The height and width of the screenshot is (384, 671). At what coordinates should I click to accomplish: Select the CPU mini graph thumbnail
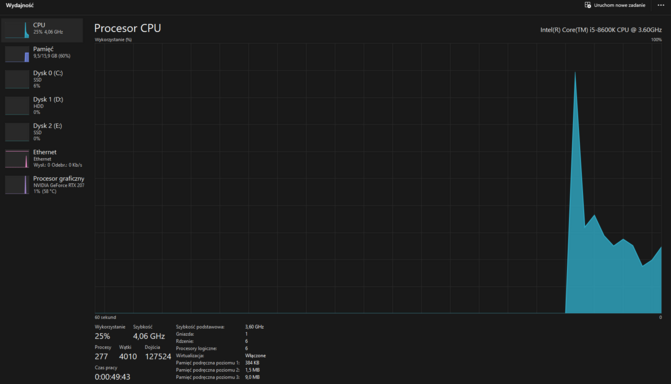pyautogui.click(x=17, y=30)
